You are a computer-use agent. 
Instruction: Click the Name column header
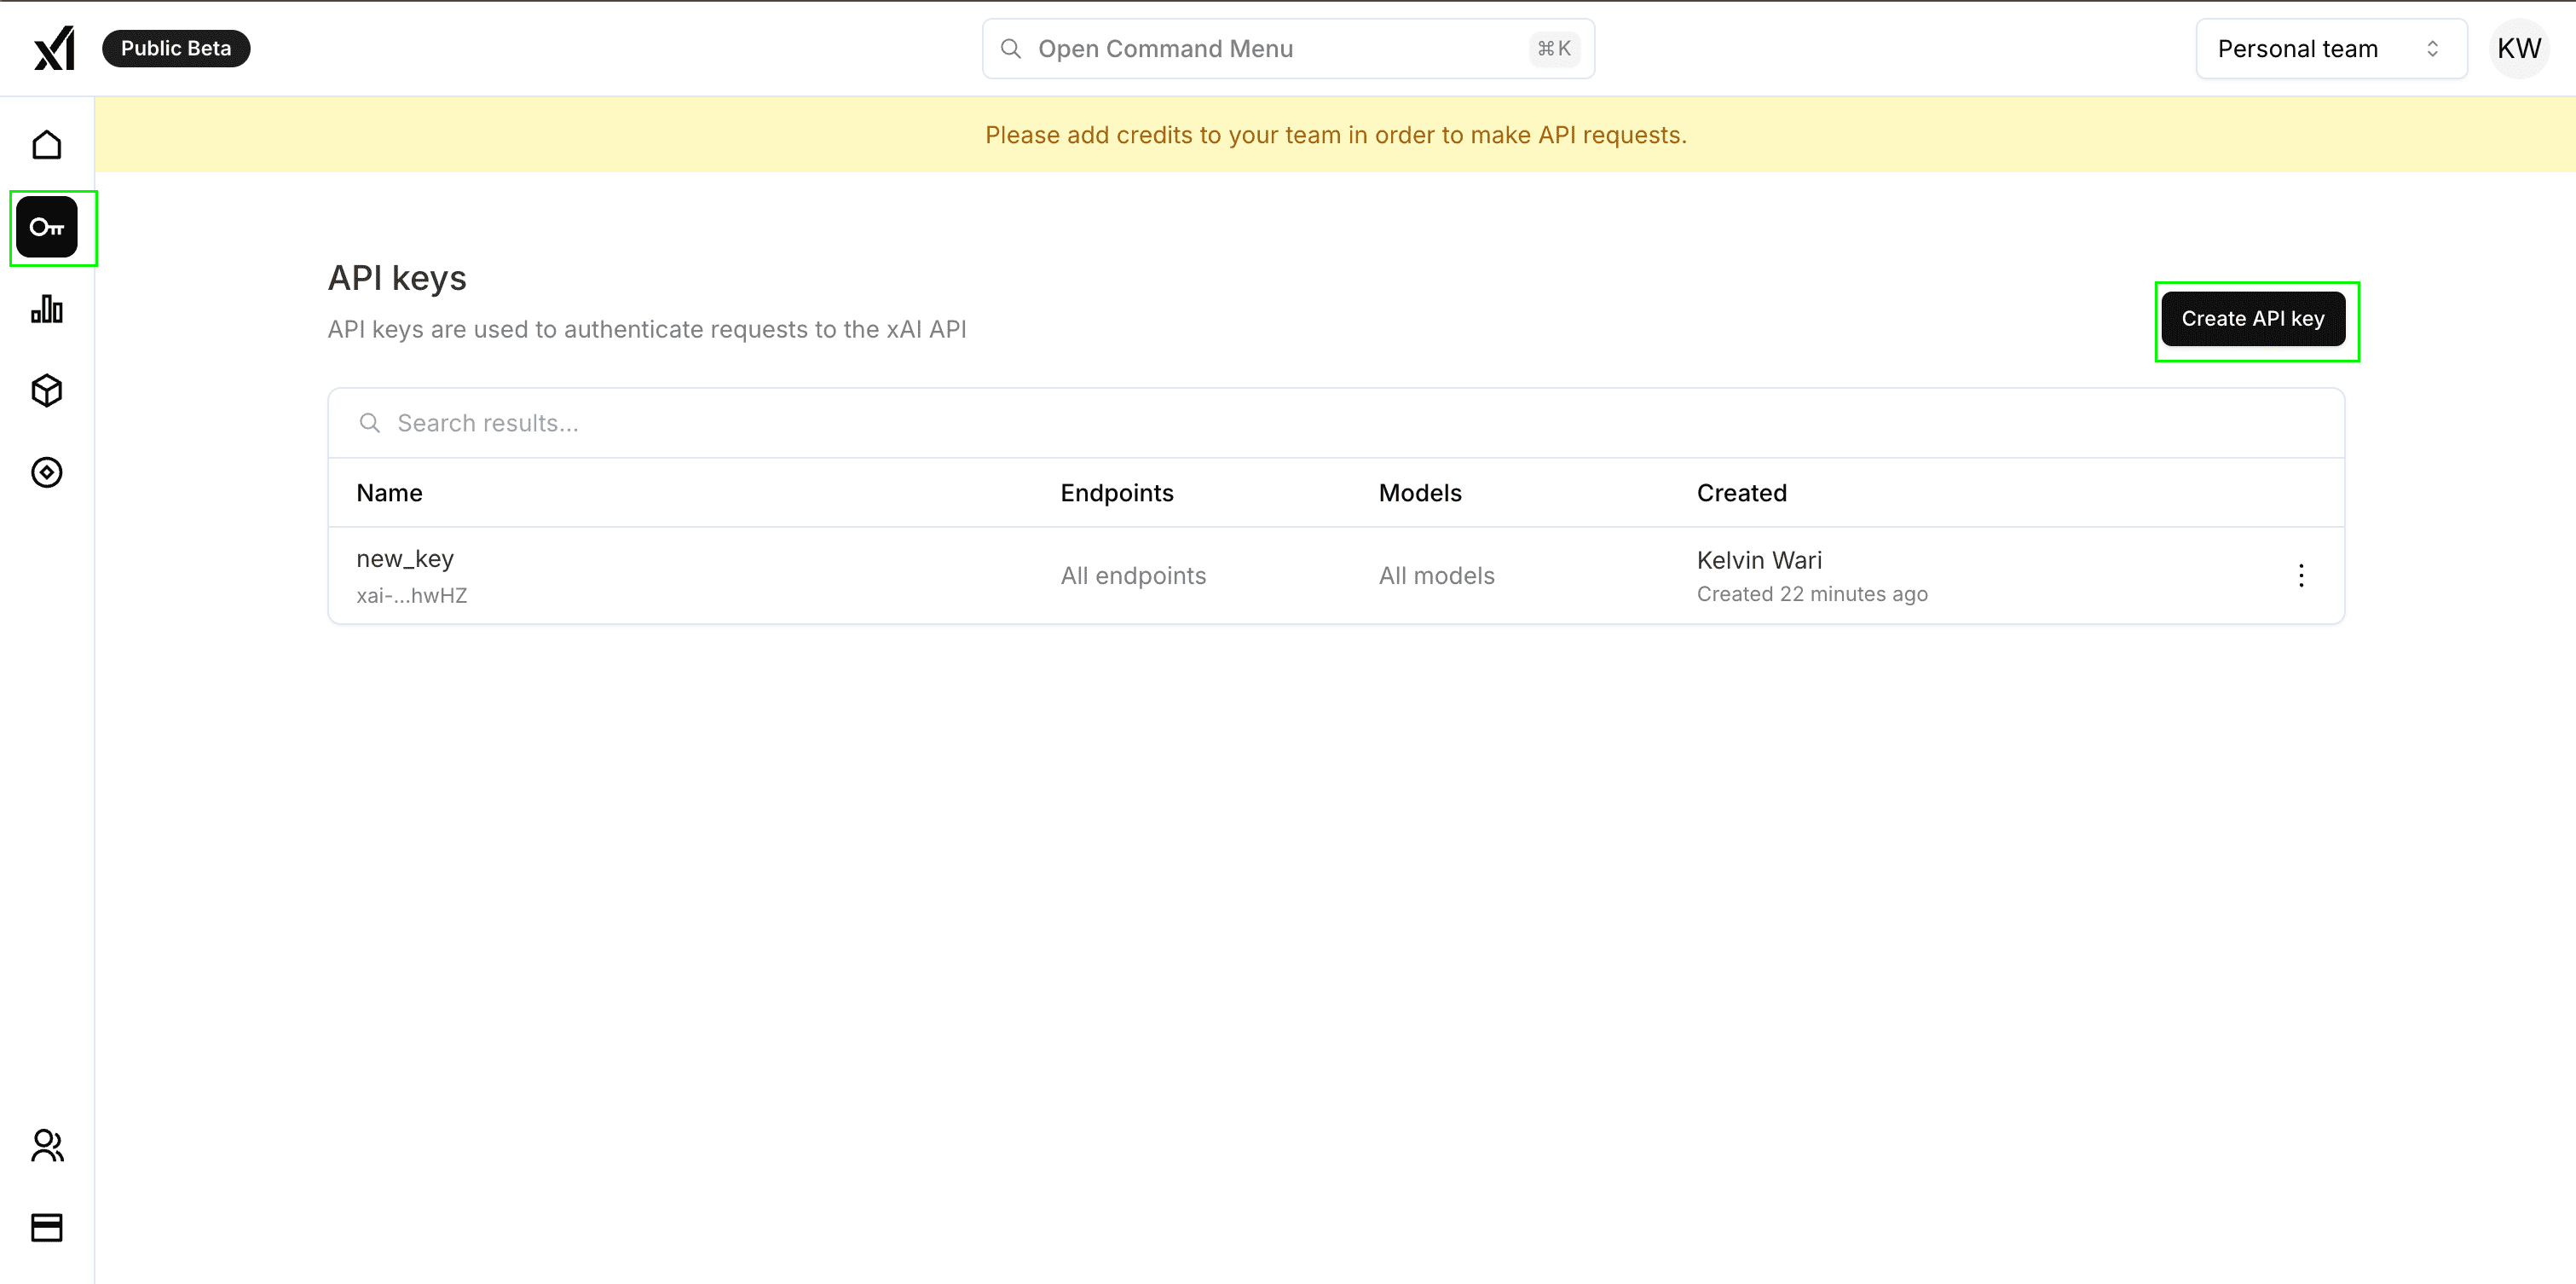coord(389,493)
